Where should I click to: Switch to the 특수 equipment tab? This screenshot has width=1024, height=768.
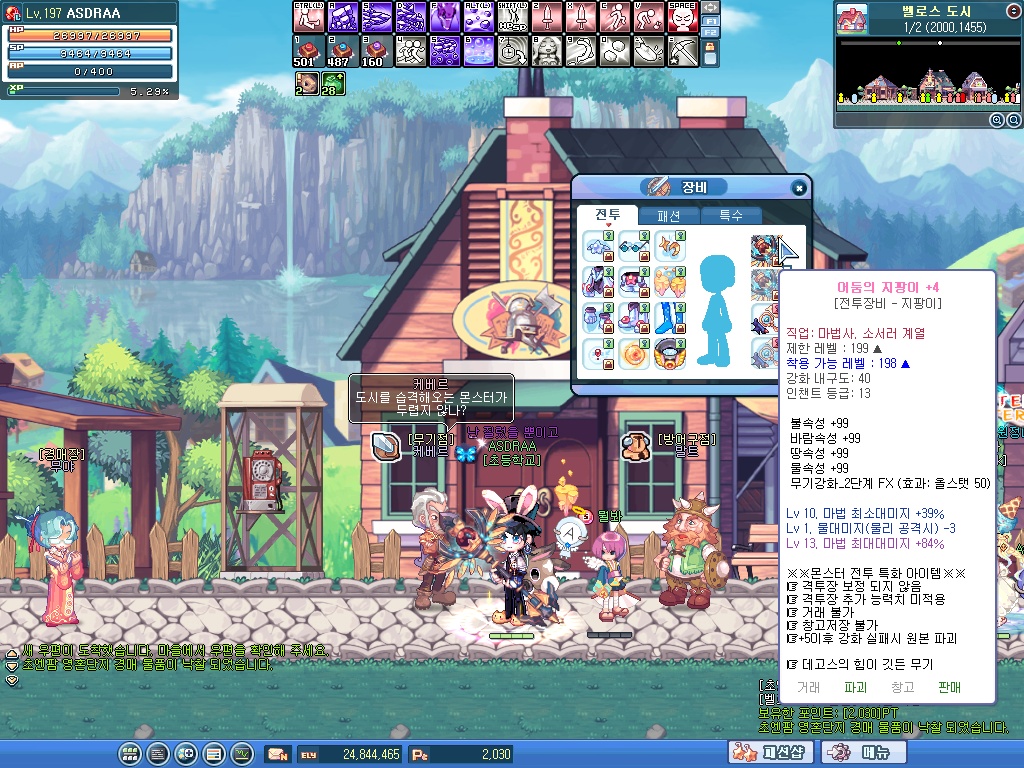[731, 216]
